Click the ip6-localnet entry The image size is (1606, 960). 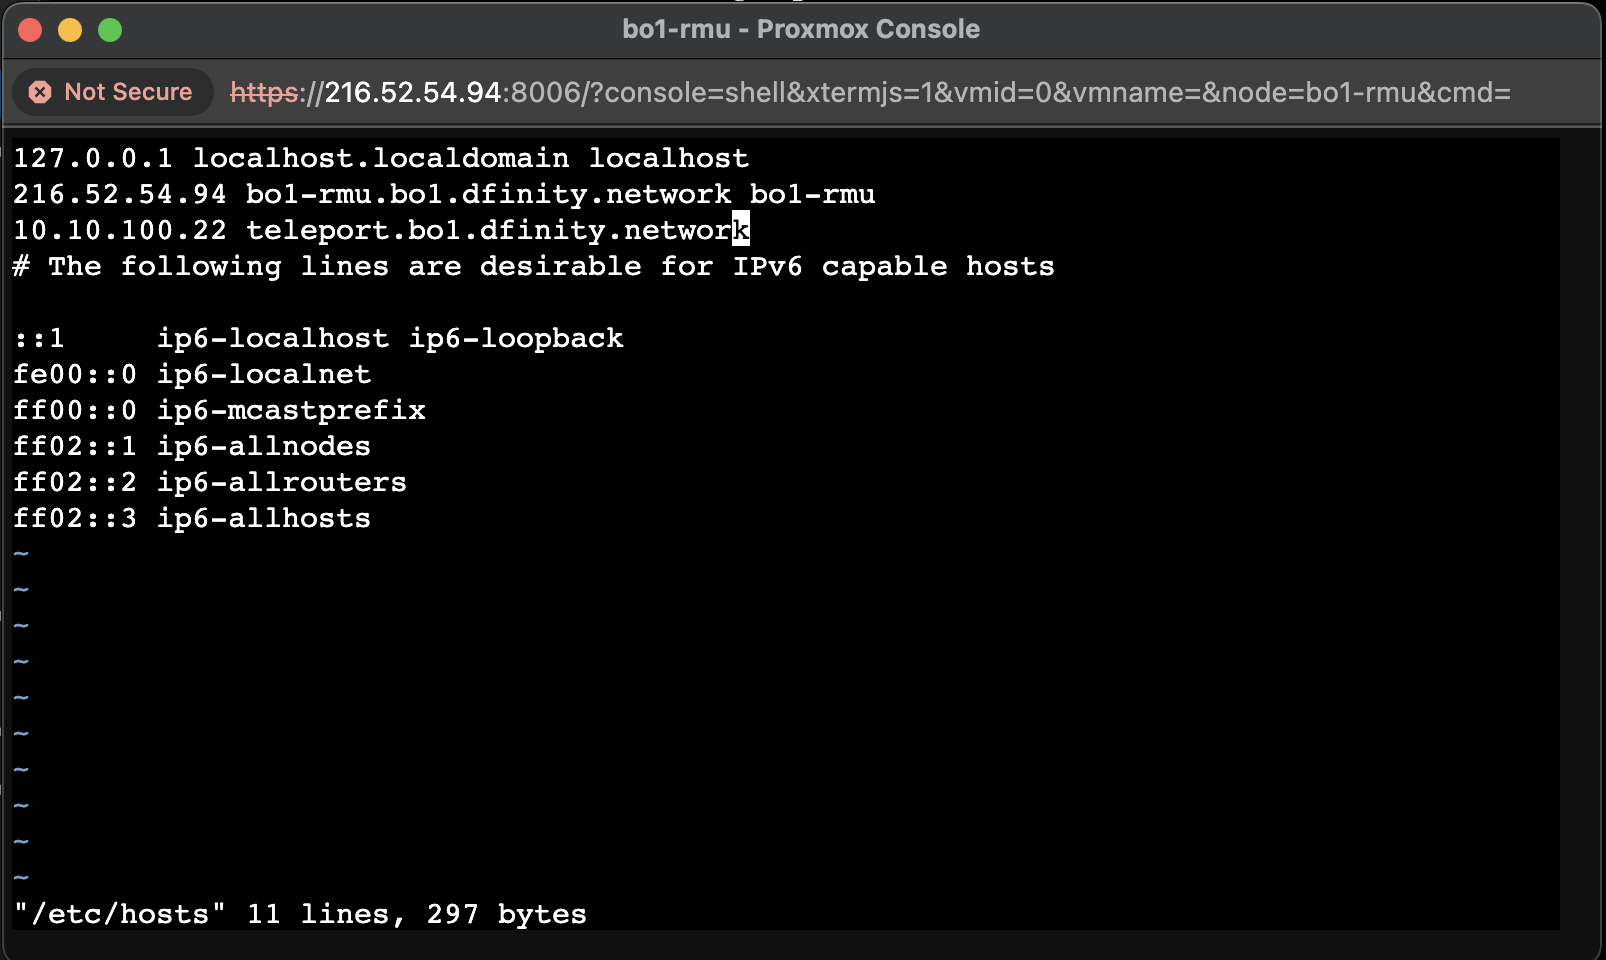coord(264,374)
